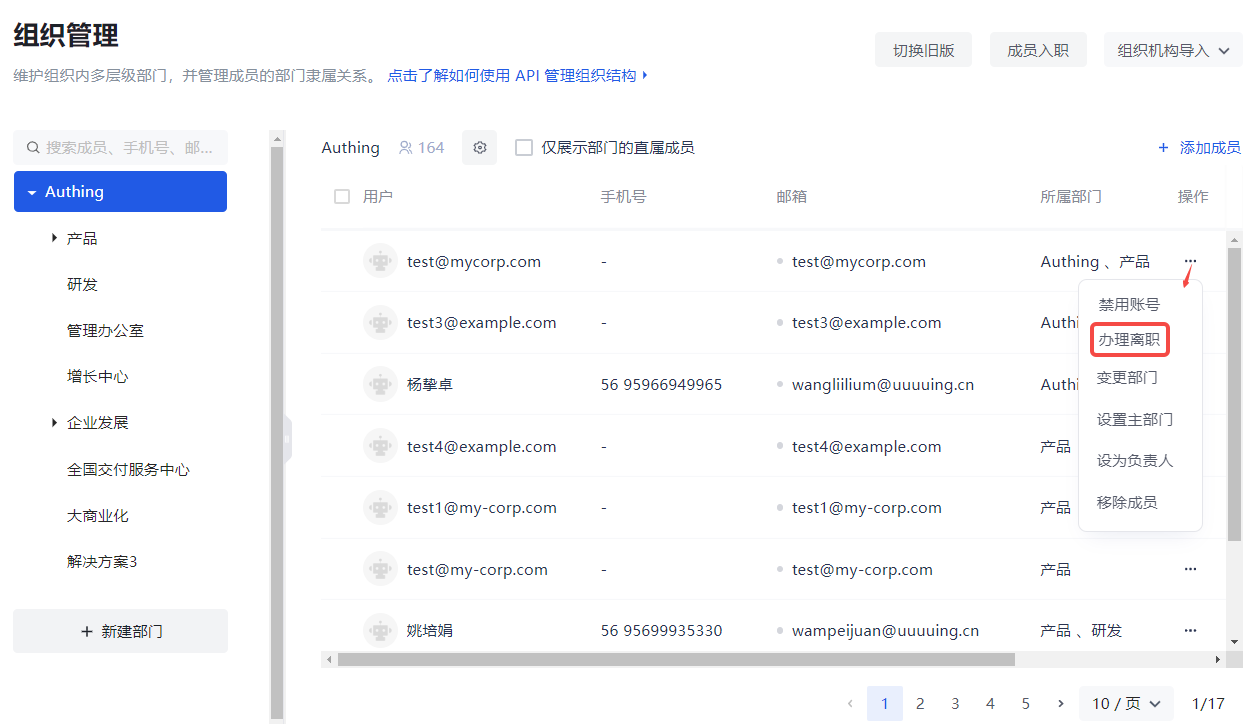The width and height of the screenshot is (1252, 724).
Task: Select 办理离职 from the context menu
Action: click(1129, 340)
